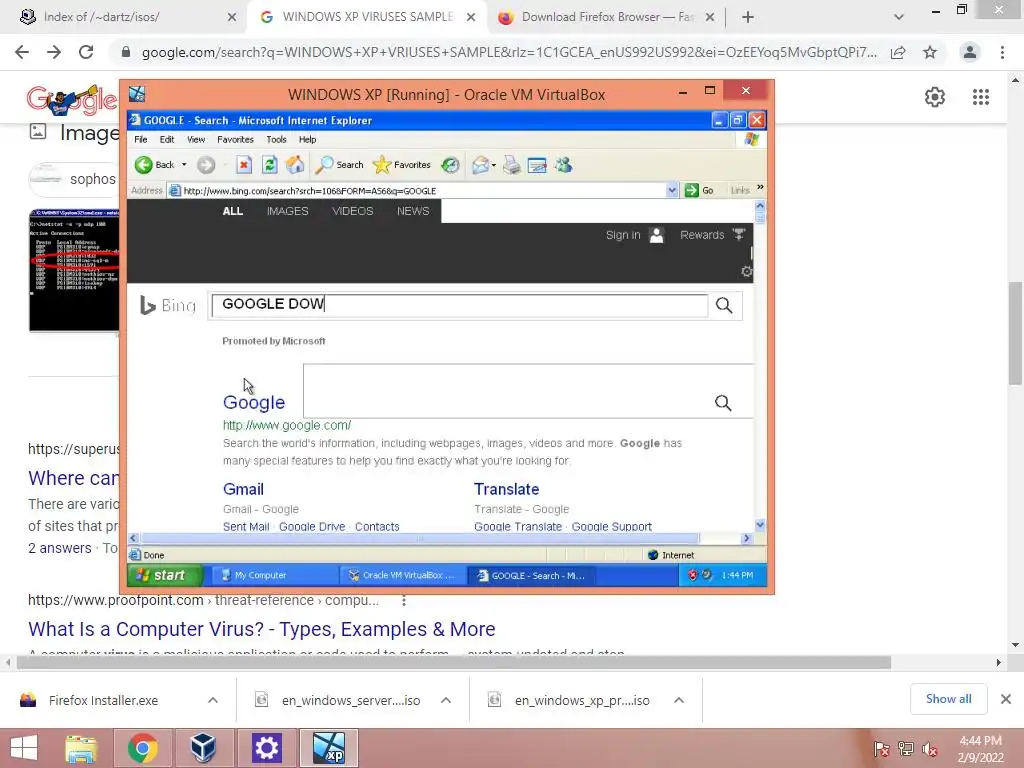
Task: Open the What Is a Computer Virus result
Action: tap(262, 629)
